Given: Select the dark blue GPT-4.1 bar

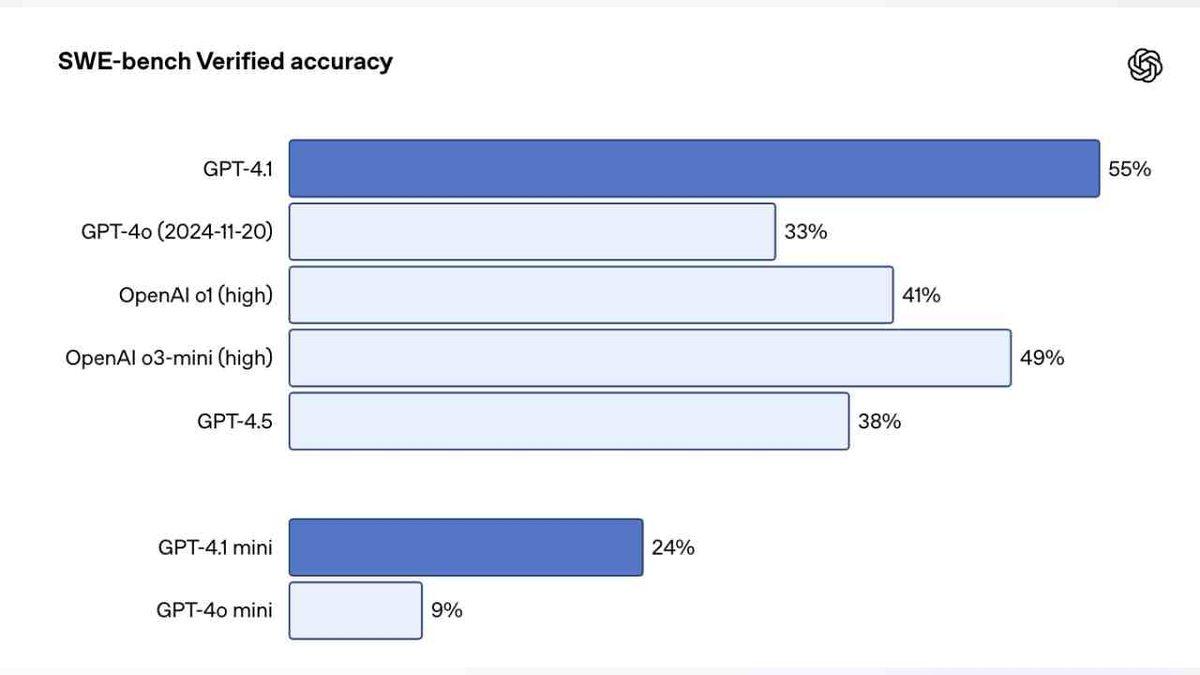Looking at the screenshot, I should tap(694, 168).
